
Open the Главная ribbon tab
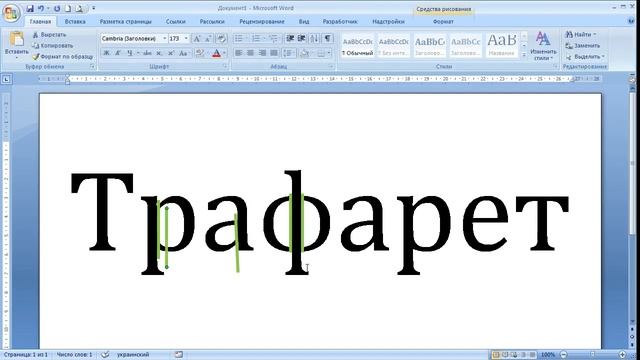[40, 22]
